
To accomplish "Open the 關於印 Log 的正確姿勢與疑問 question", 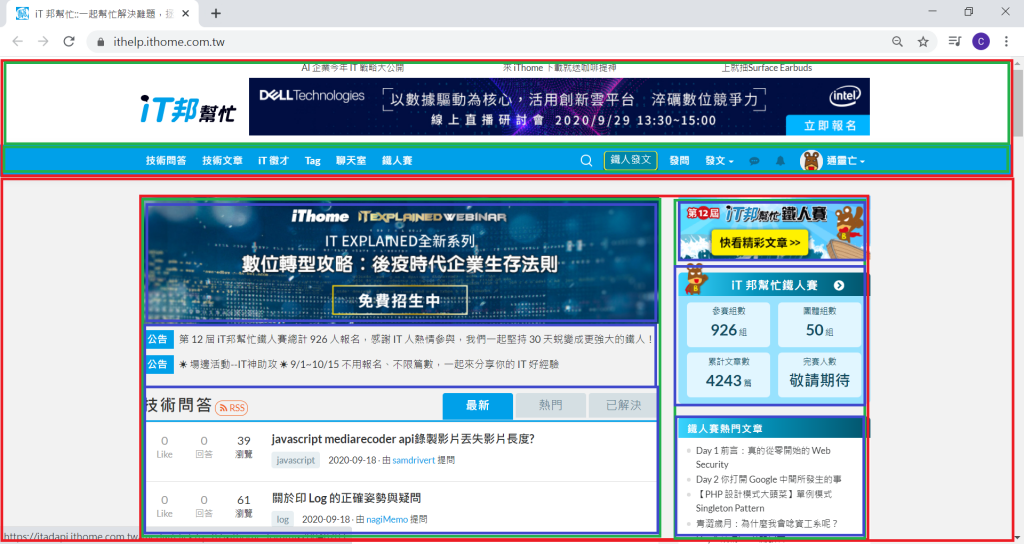I will click(x=346, y=498).
